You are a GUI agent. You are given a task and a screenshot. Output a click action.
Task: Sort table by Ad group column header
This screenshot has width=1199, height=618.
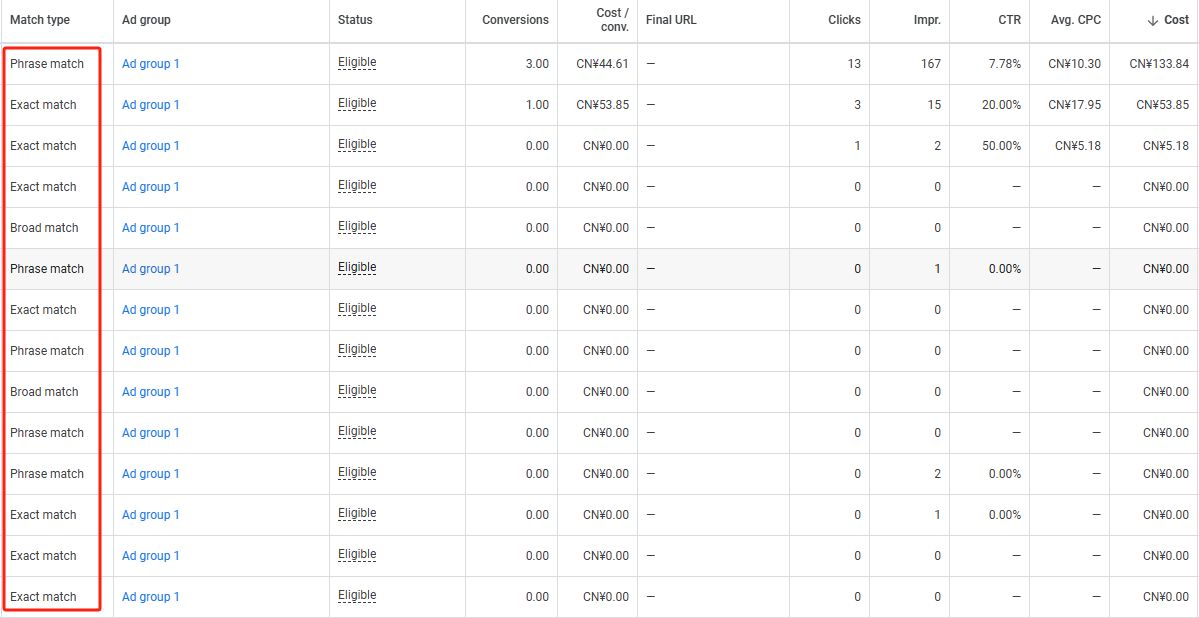[x=146, y=20]
